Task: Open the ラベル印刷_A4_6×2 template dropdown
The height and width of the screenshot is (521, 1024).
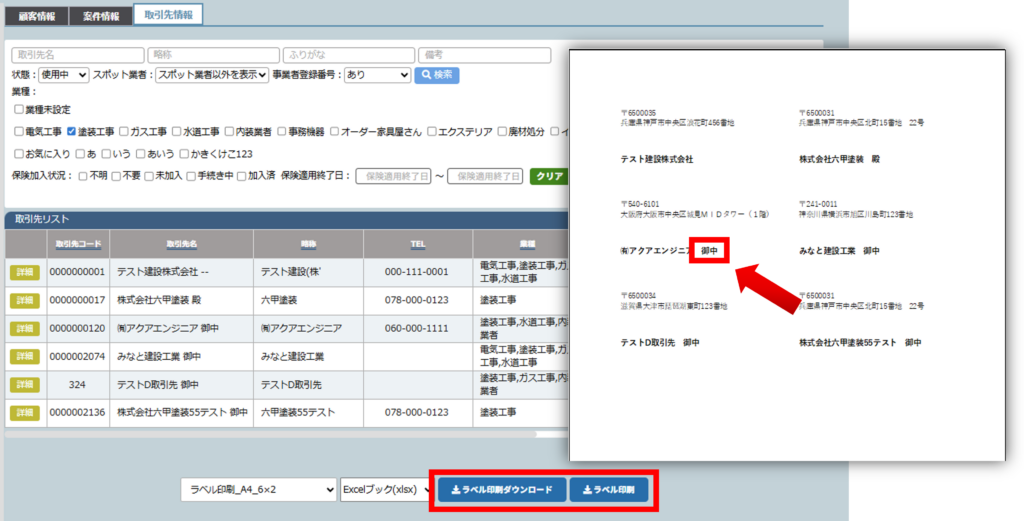Action: tap(258, 490)
